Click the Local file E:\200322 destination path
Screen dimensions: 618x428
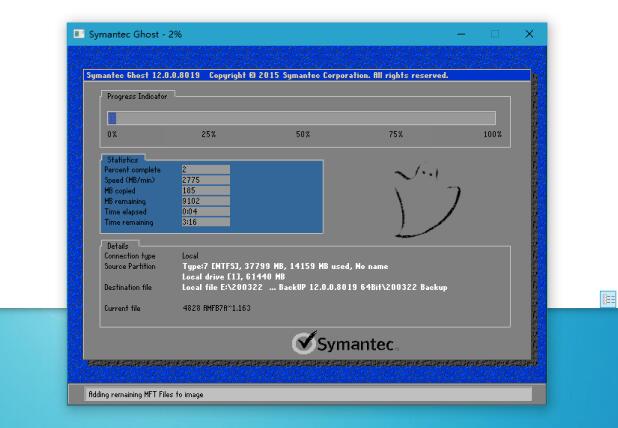coord(315,287)
